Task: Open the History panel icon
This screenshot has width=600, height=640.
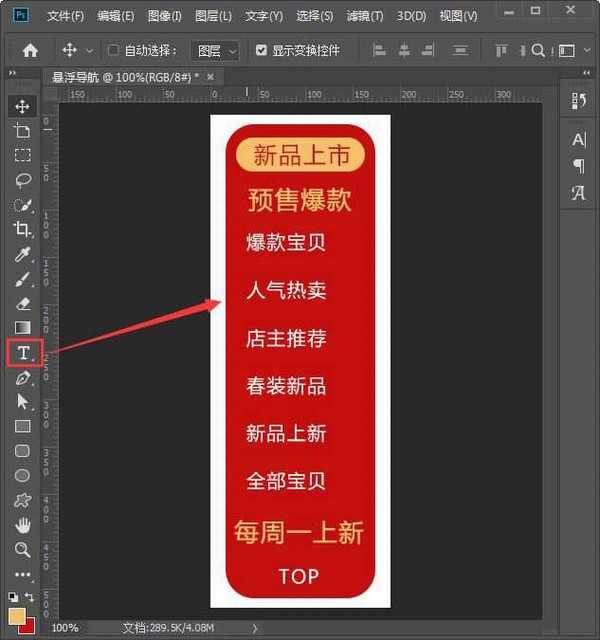Action: click(578, 100)
